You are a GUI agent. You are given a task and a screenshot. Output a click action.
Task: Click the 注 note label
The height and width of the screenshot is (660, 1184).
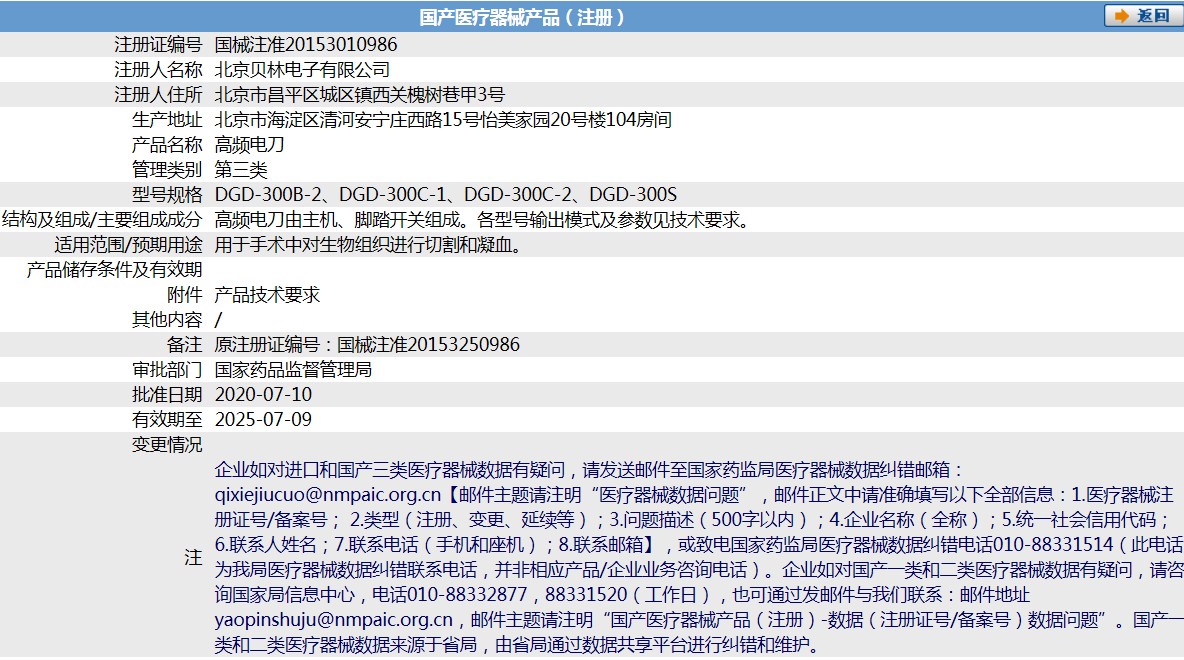pos(193,557)
